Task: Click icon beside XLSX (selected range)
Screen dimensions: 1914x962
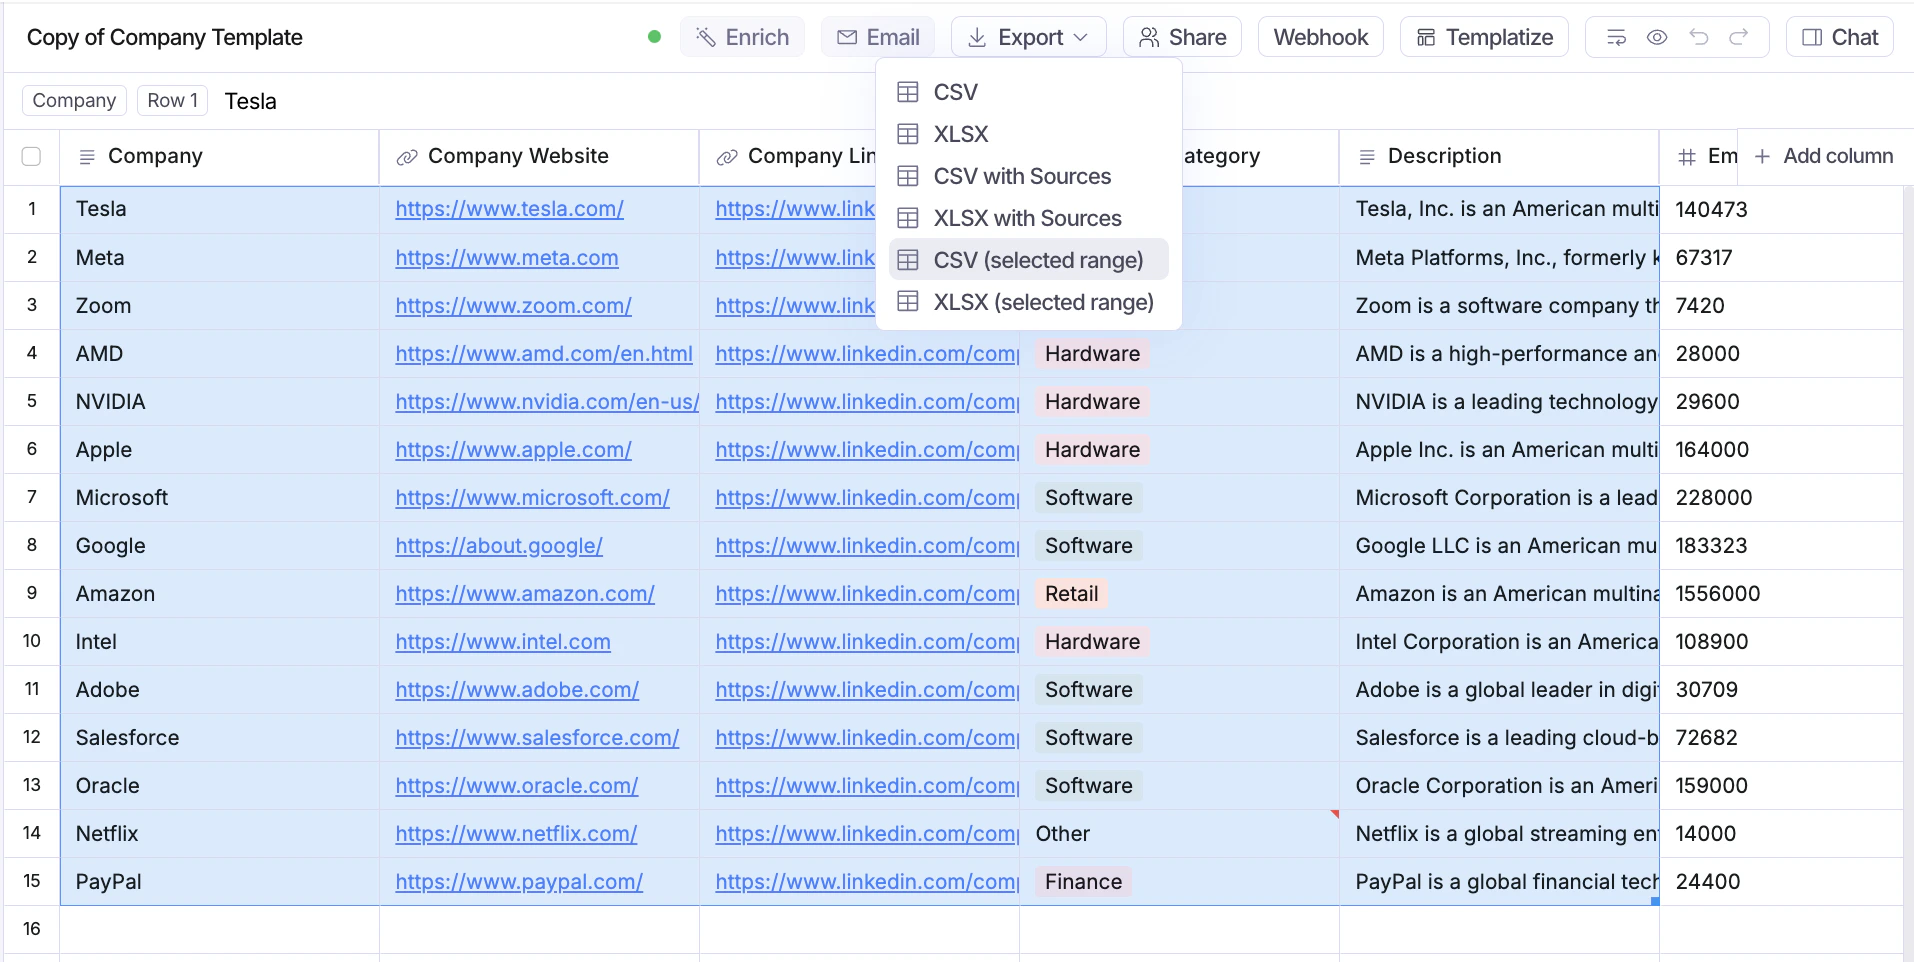Action: tap(908, 302)
